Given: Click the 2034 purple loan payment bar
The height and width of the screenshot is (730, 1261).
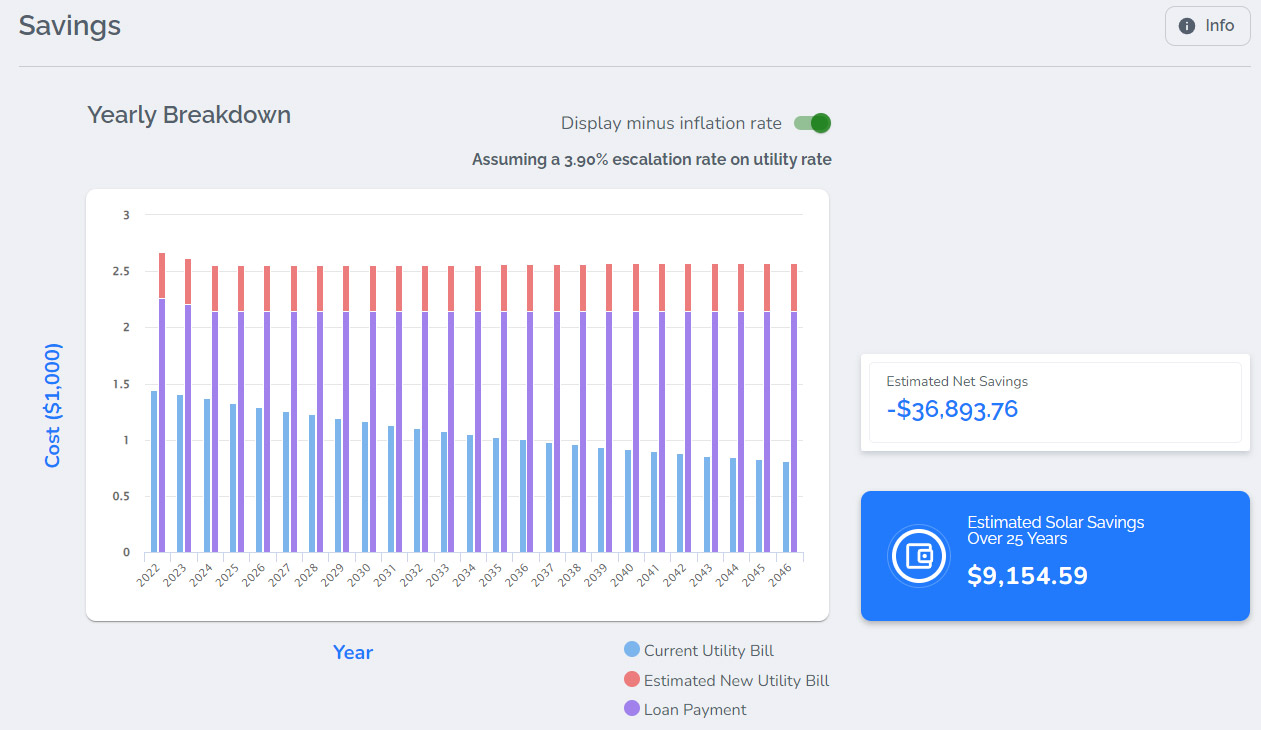Looking at the screenshot, I should pyautogui.click(x=478, y=430).
